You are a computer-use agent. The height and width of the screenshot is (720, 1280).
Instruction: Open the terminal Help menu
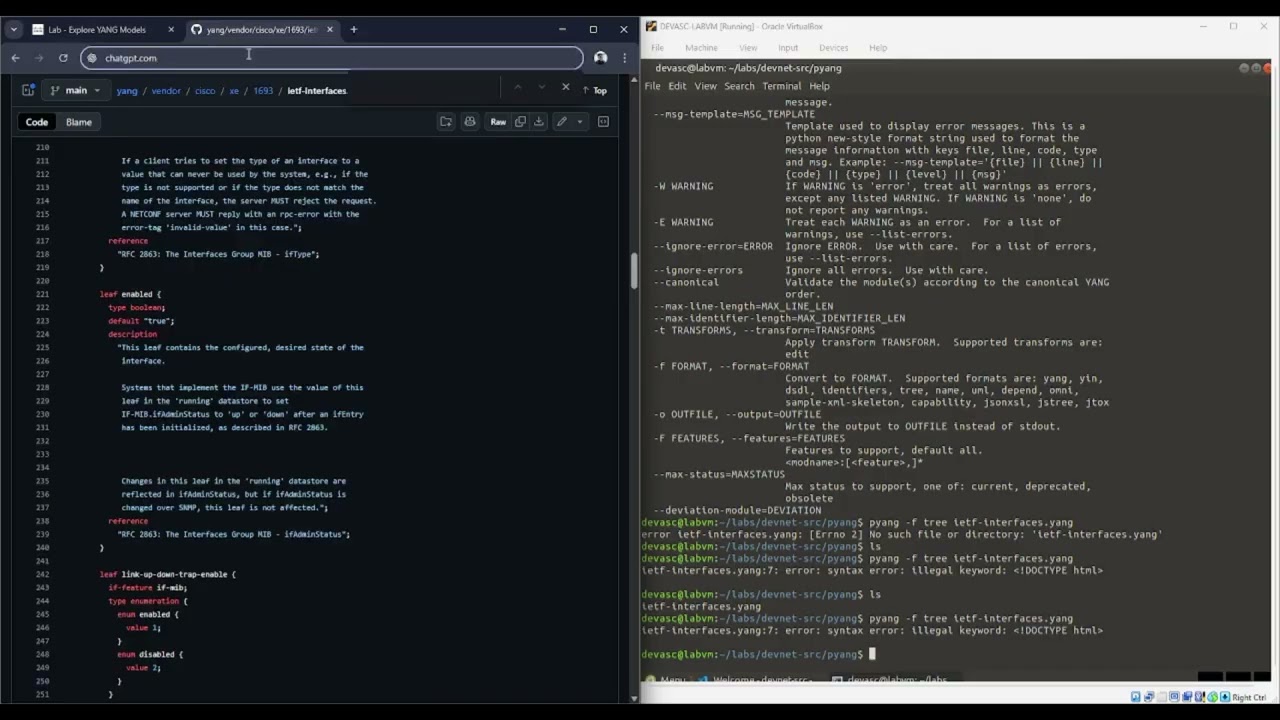819,86
